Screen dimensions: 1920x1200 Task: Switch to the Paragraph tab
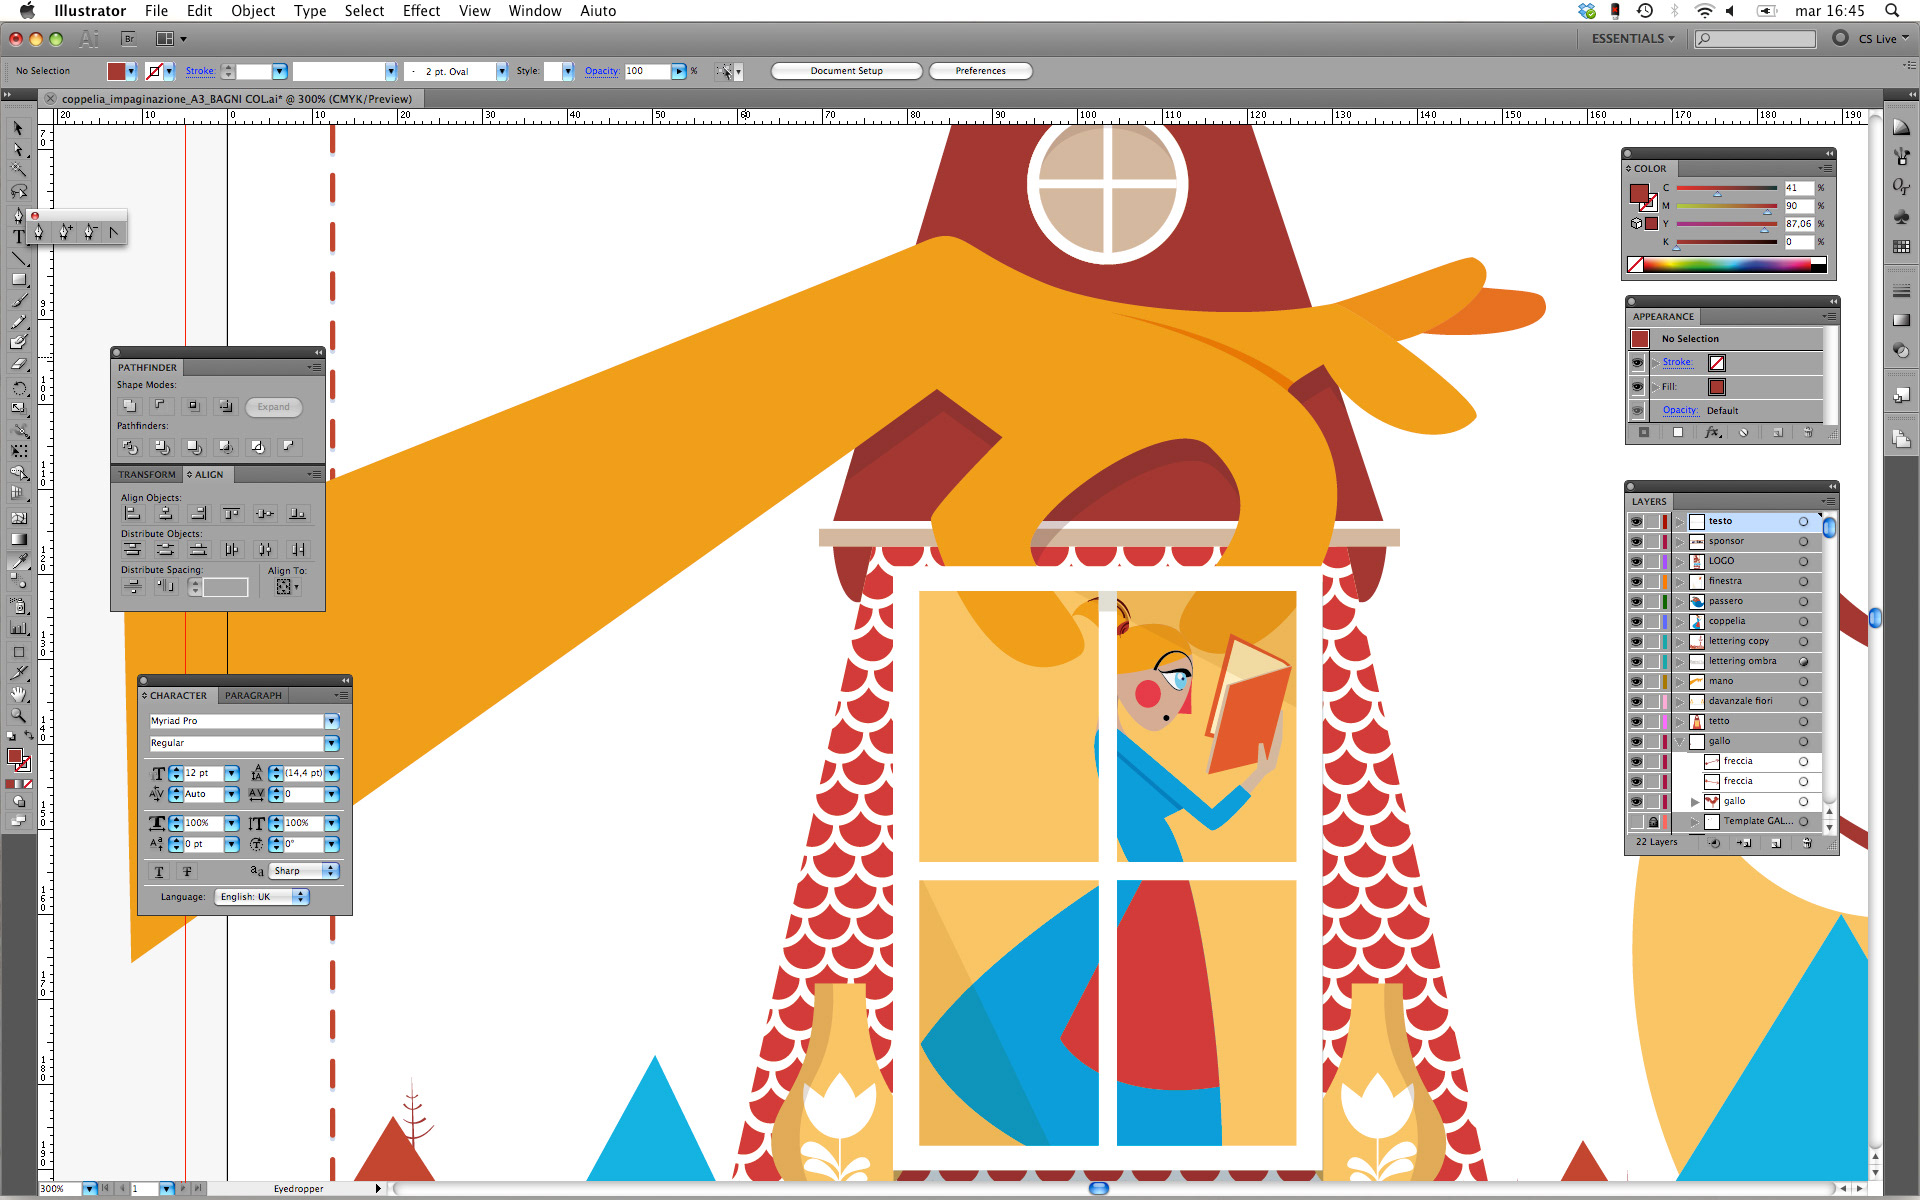(x=253, y=695)
